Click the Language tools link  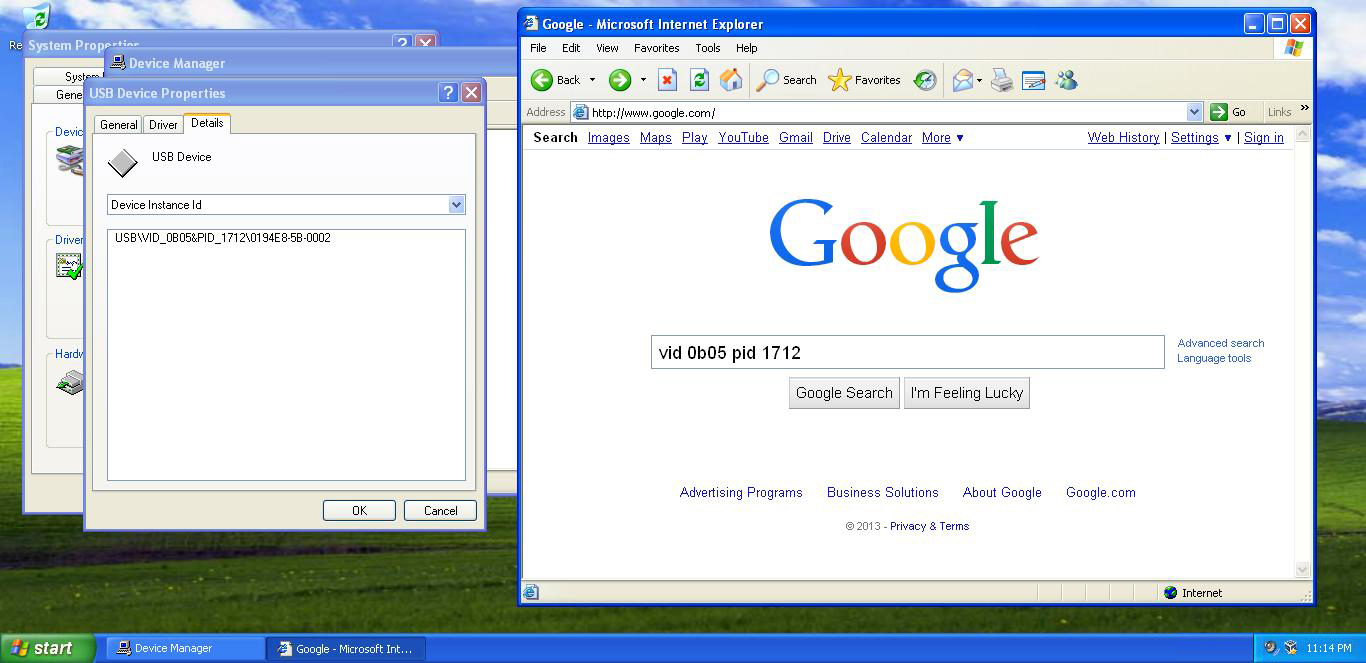1214,358
